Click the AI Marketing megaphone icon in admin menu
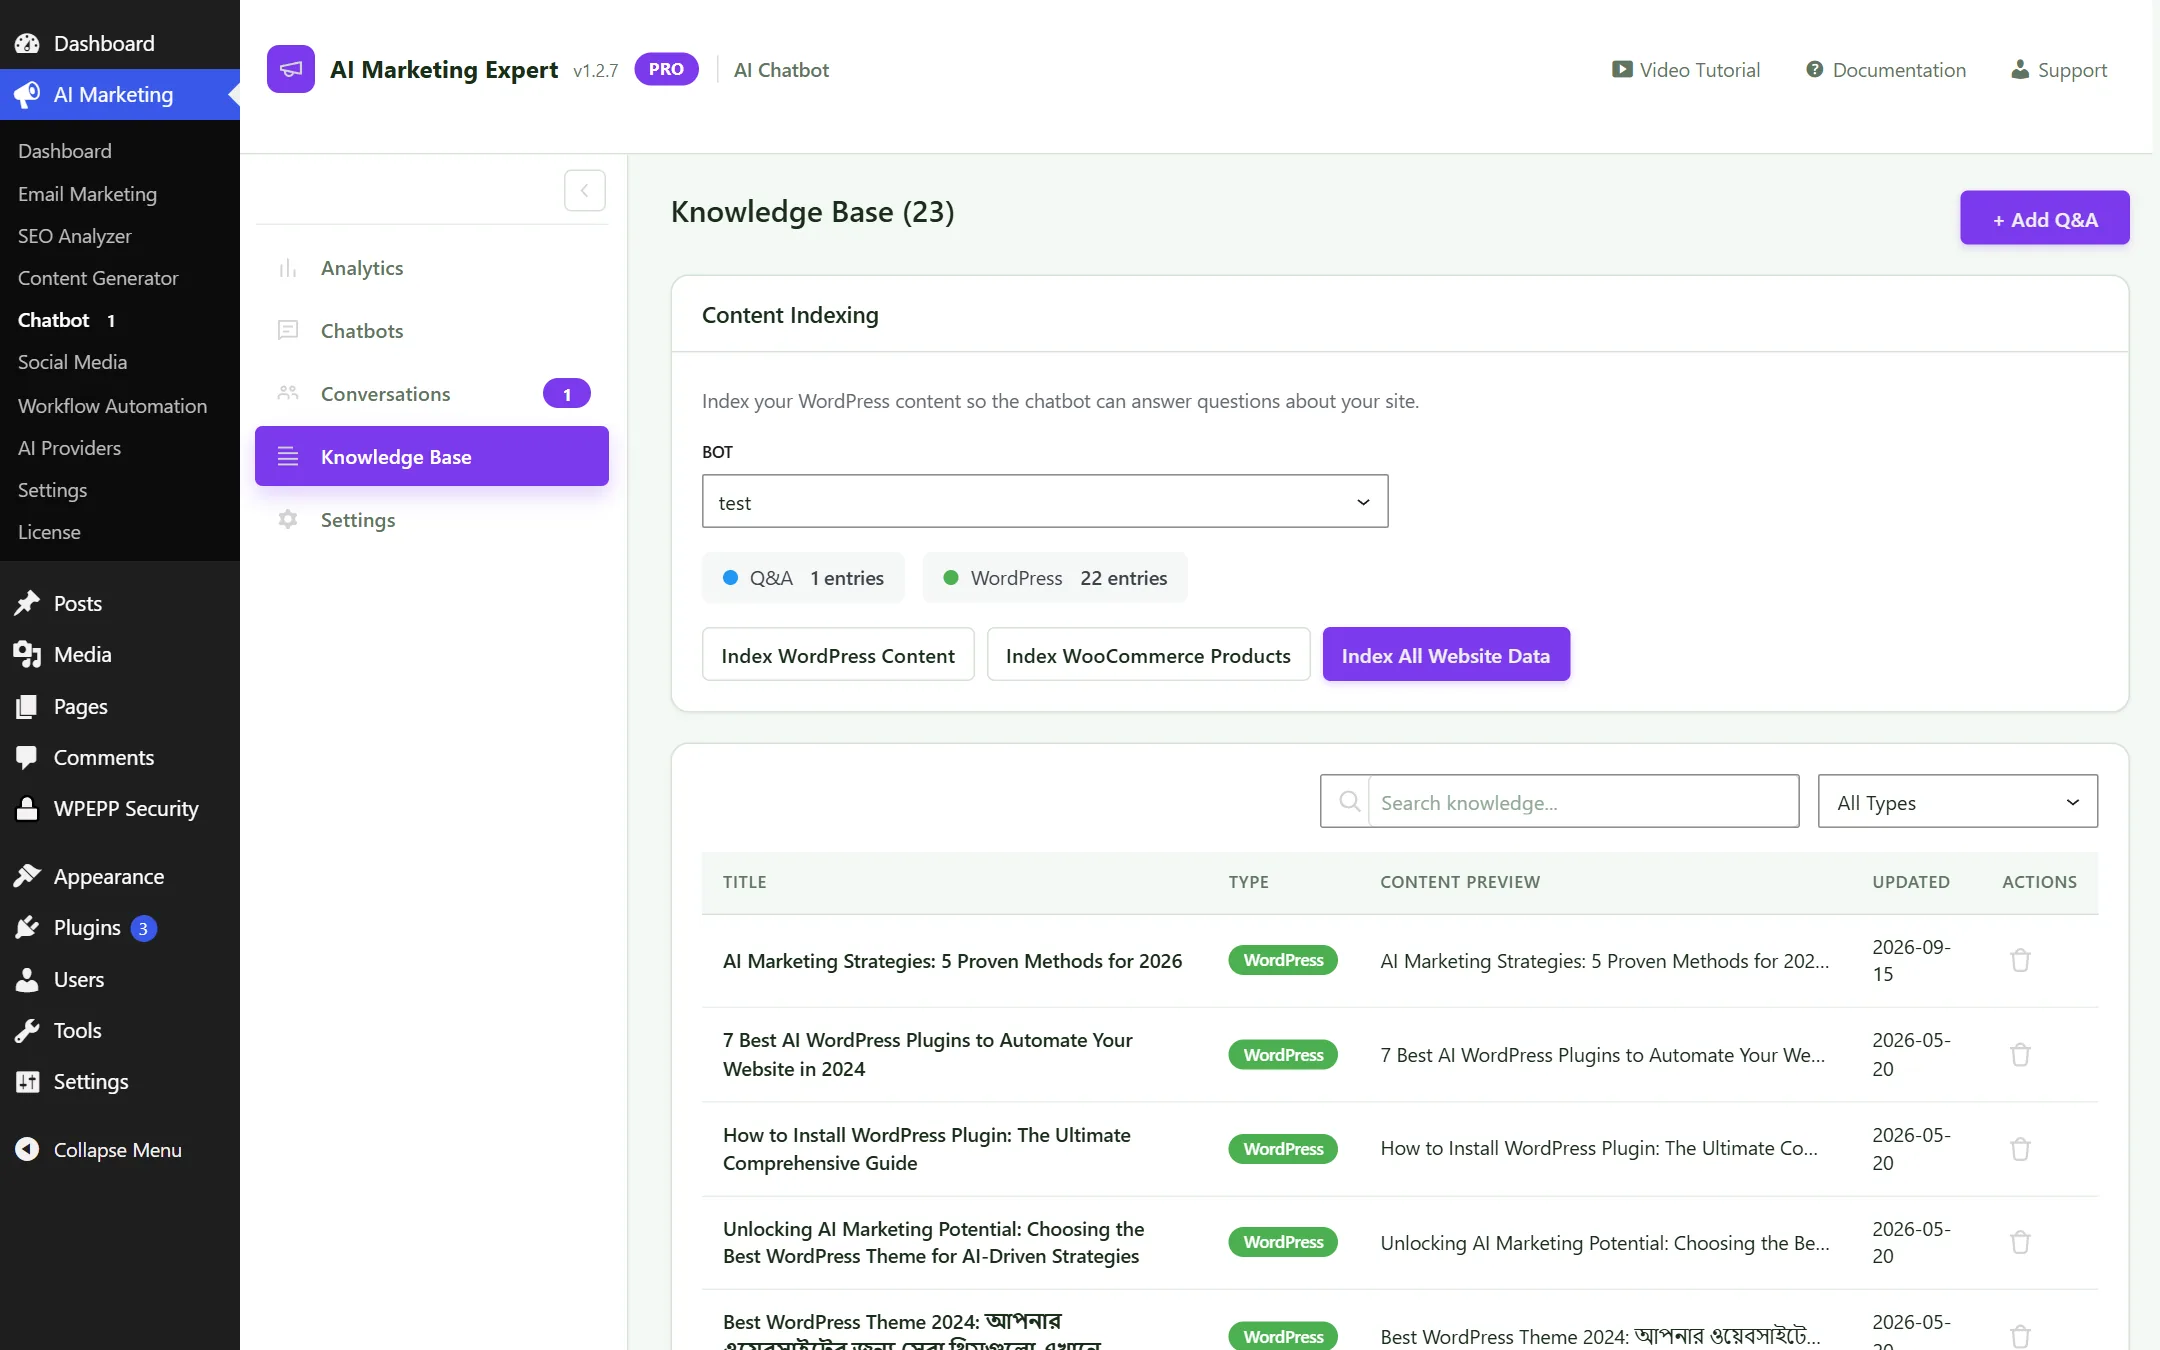The width and height of the screenshot is (2160, 1350). [x=27, y=94]
